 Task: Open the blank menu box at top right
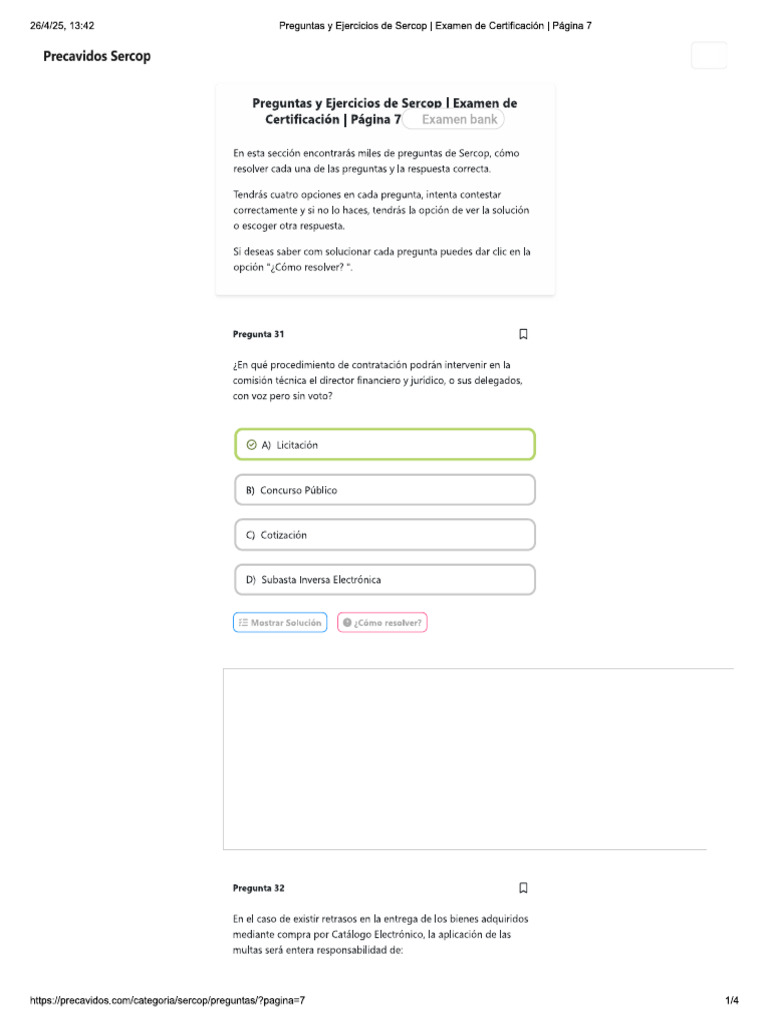tap(709, 56)
